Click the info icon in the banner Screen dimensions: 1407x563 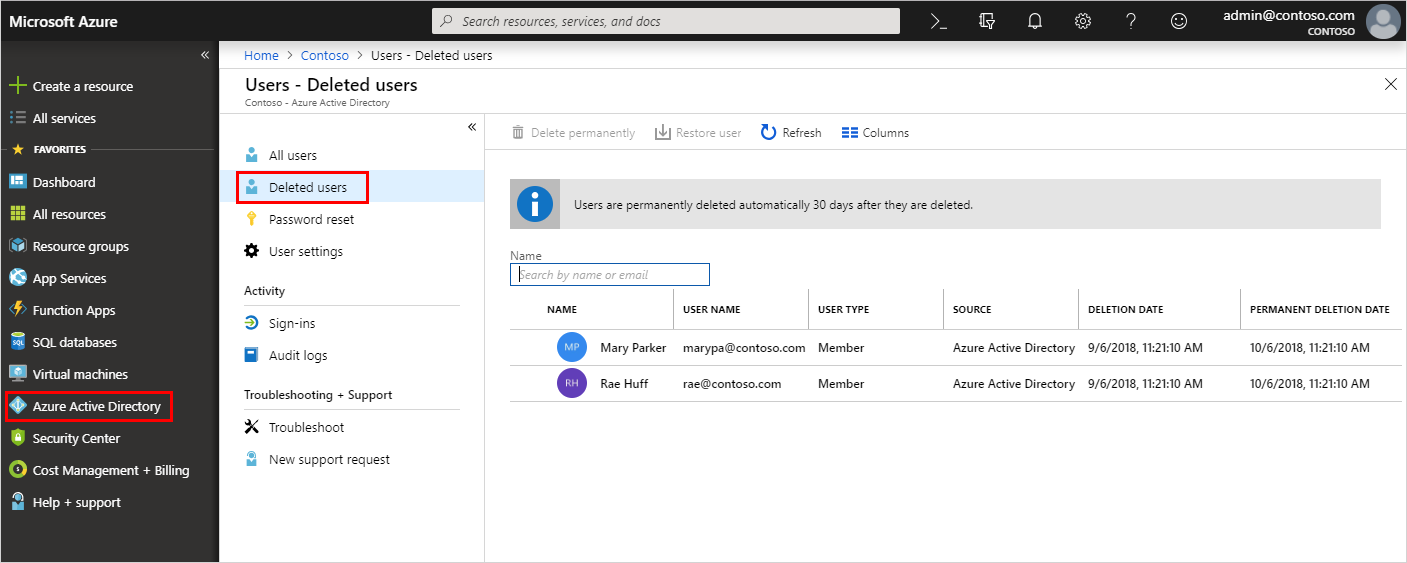535,204
